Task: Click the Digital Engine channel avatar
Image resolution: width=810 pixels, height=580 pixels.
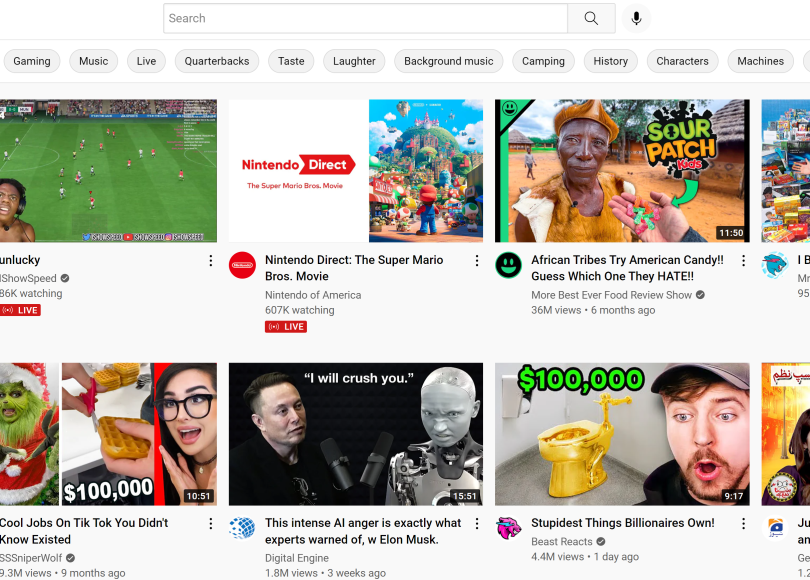Action: click(242, 528)
